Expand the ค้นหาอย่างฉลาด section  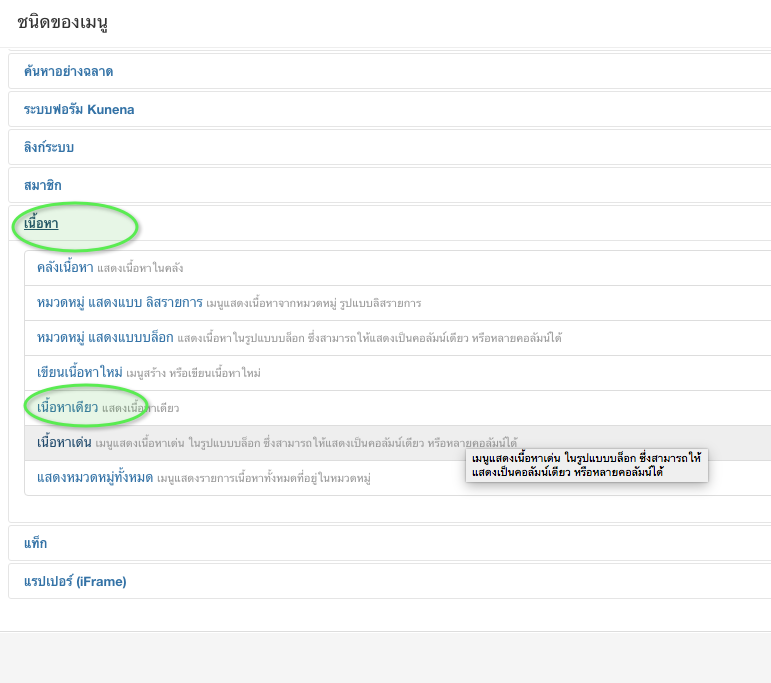click(x=68, y=72)
